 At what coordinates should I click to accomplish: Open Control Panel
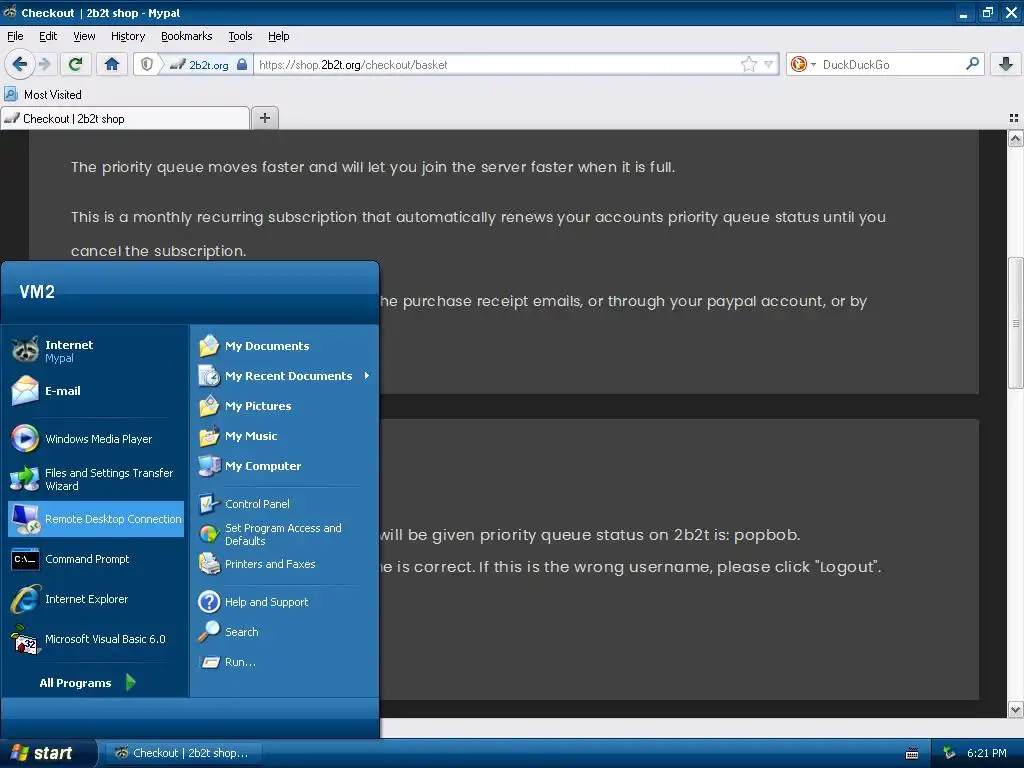click(x=284, y=504)
